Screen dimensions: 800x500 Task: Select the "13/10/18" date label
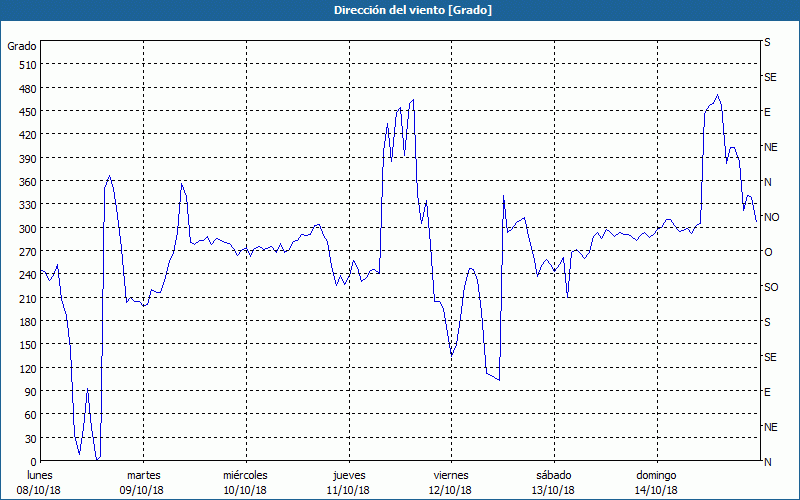[x=553, y=490]
